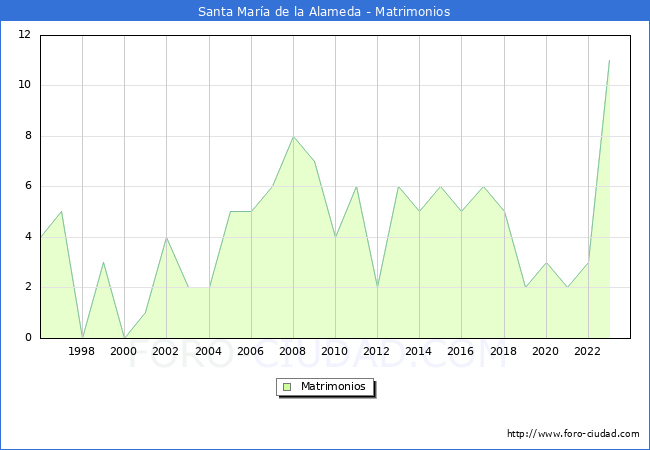Click the y-axis label 0
This screenshot has width=650, height=450.
click(x=28, y=338)
